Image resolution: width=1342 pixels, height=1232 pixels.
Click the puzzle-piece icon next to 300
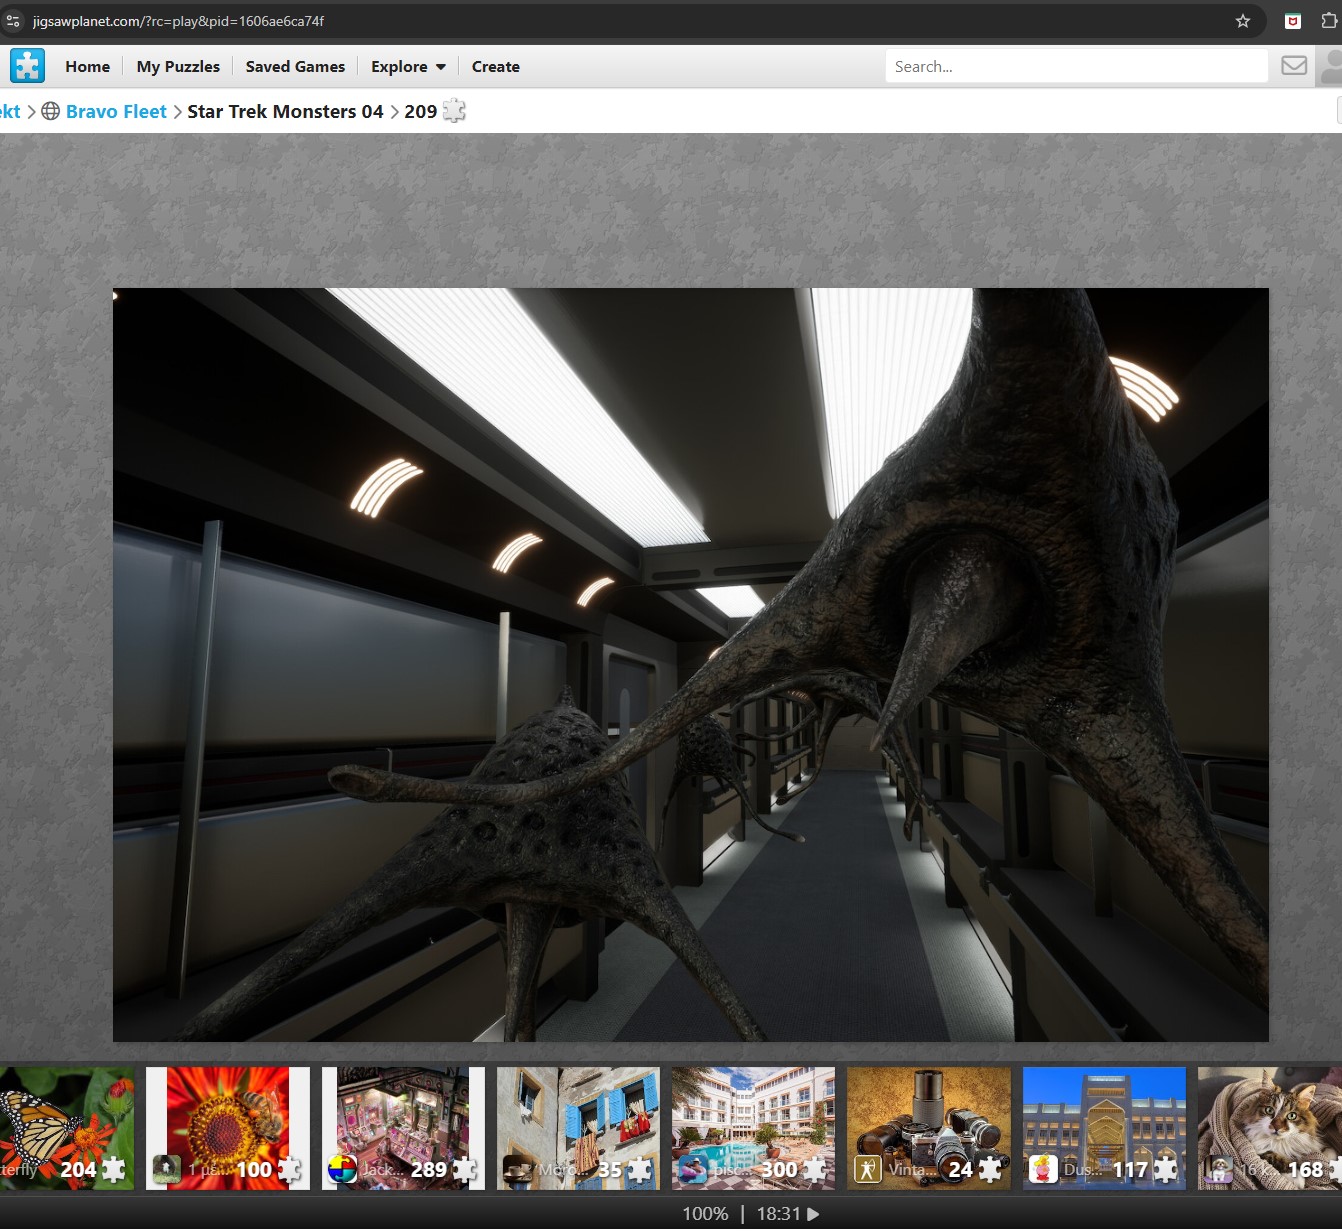[815, 1169]
